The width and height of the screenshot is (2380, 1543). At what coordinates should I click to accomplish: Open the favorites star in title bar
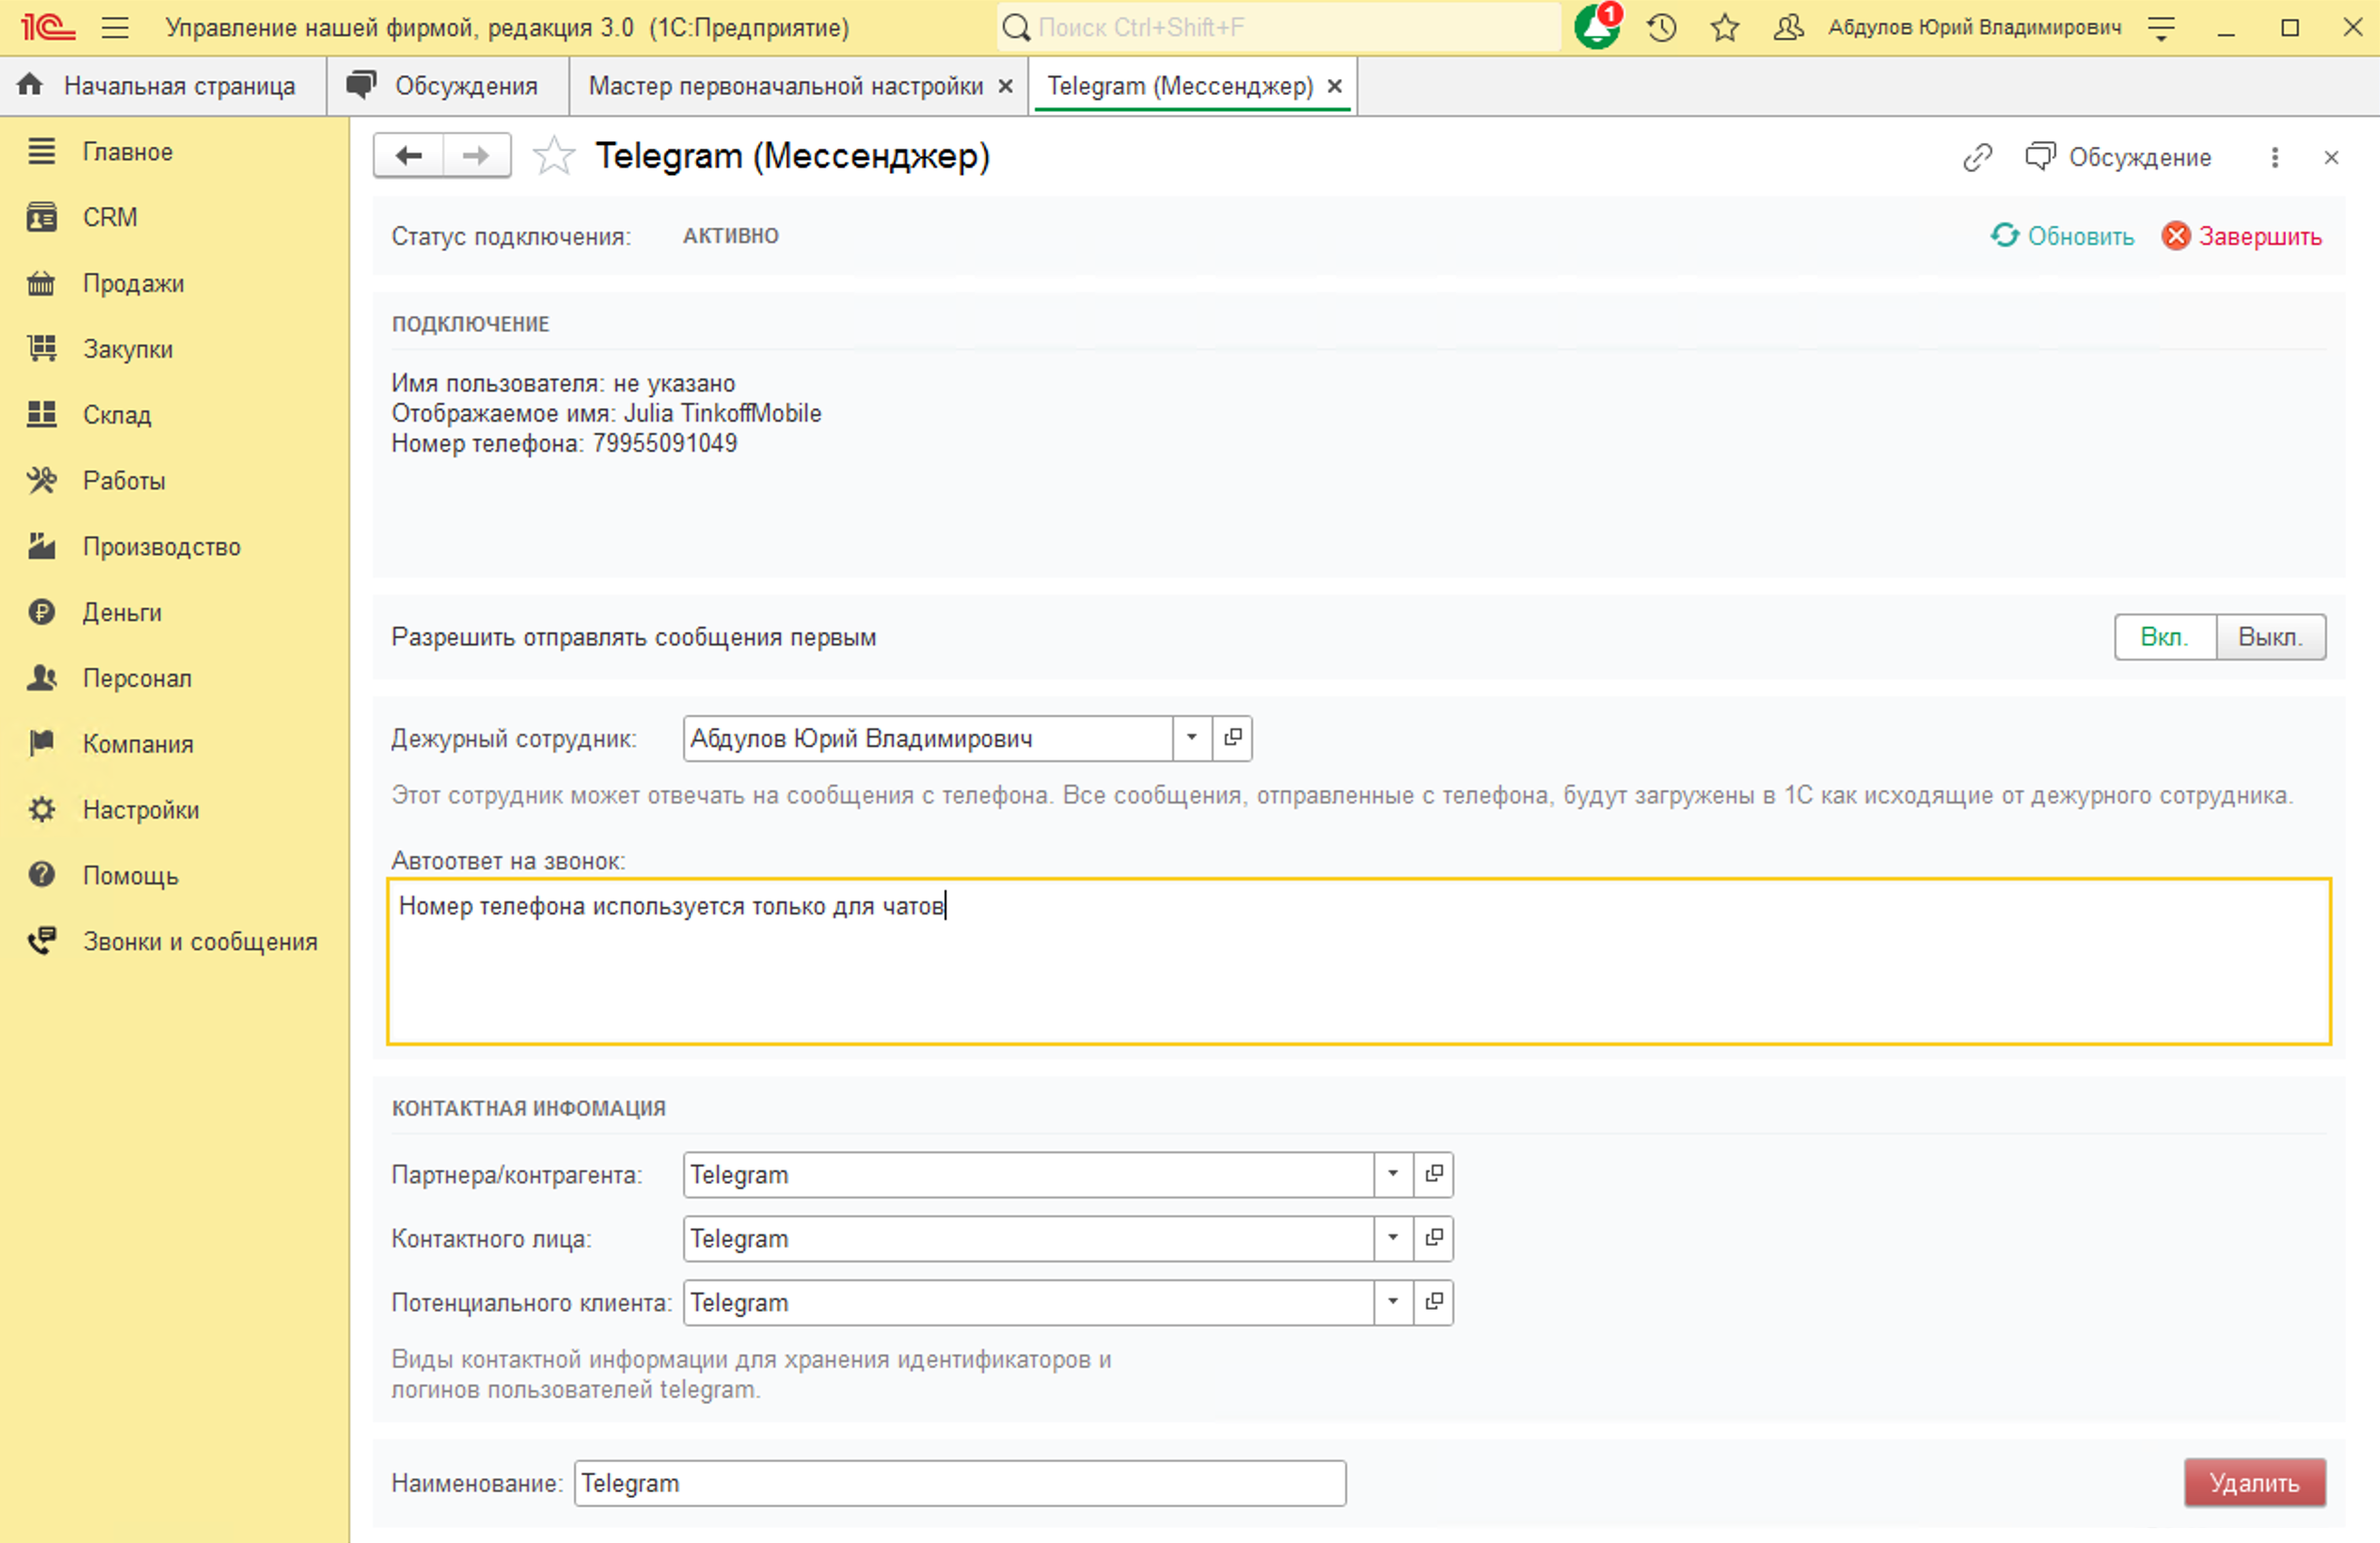click(1725, 27)
